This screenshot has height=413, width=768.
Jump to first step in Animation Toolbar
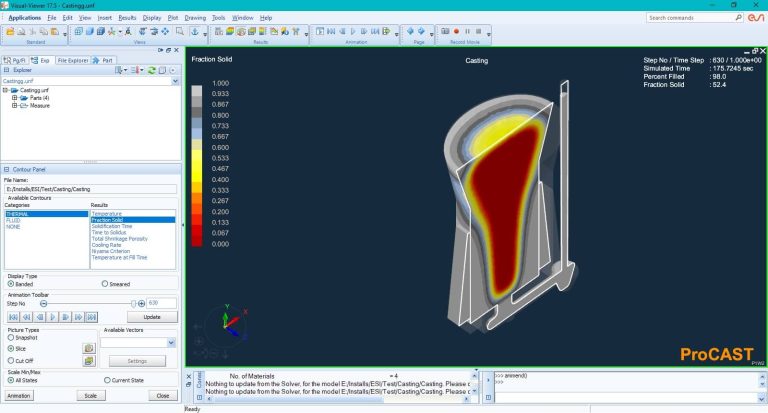pyautogui.click(x=13, y=316)
